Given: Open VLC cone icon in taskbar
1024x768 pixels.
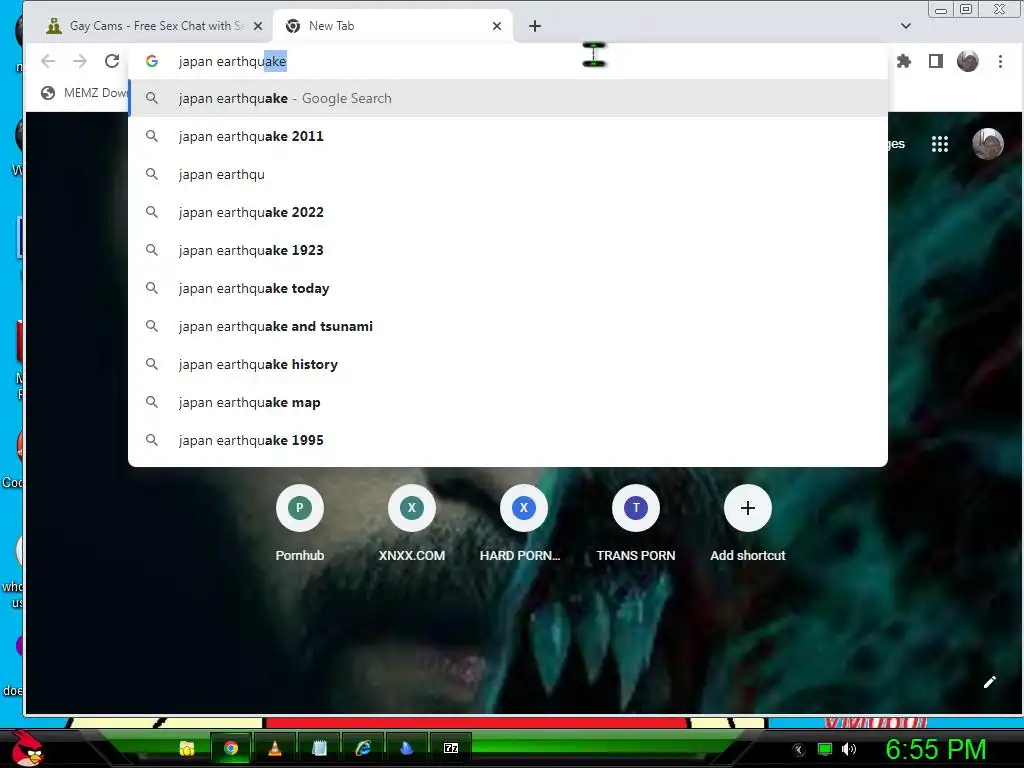Looking at the screenshot, I should click(275, 748).
